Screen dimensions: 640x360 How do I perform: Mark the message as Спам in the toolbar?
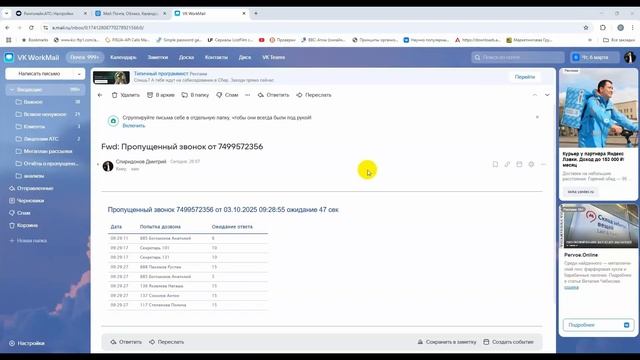coord(227,95)
